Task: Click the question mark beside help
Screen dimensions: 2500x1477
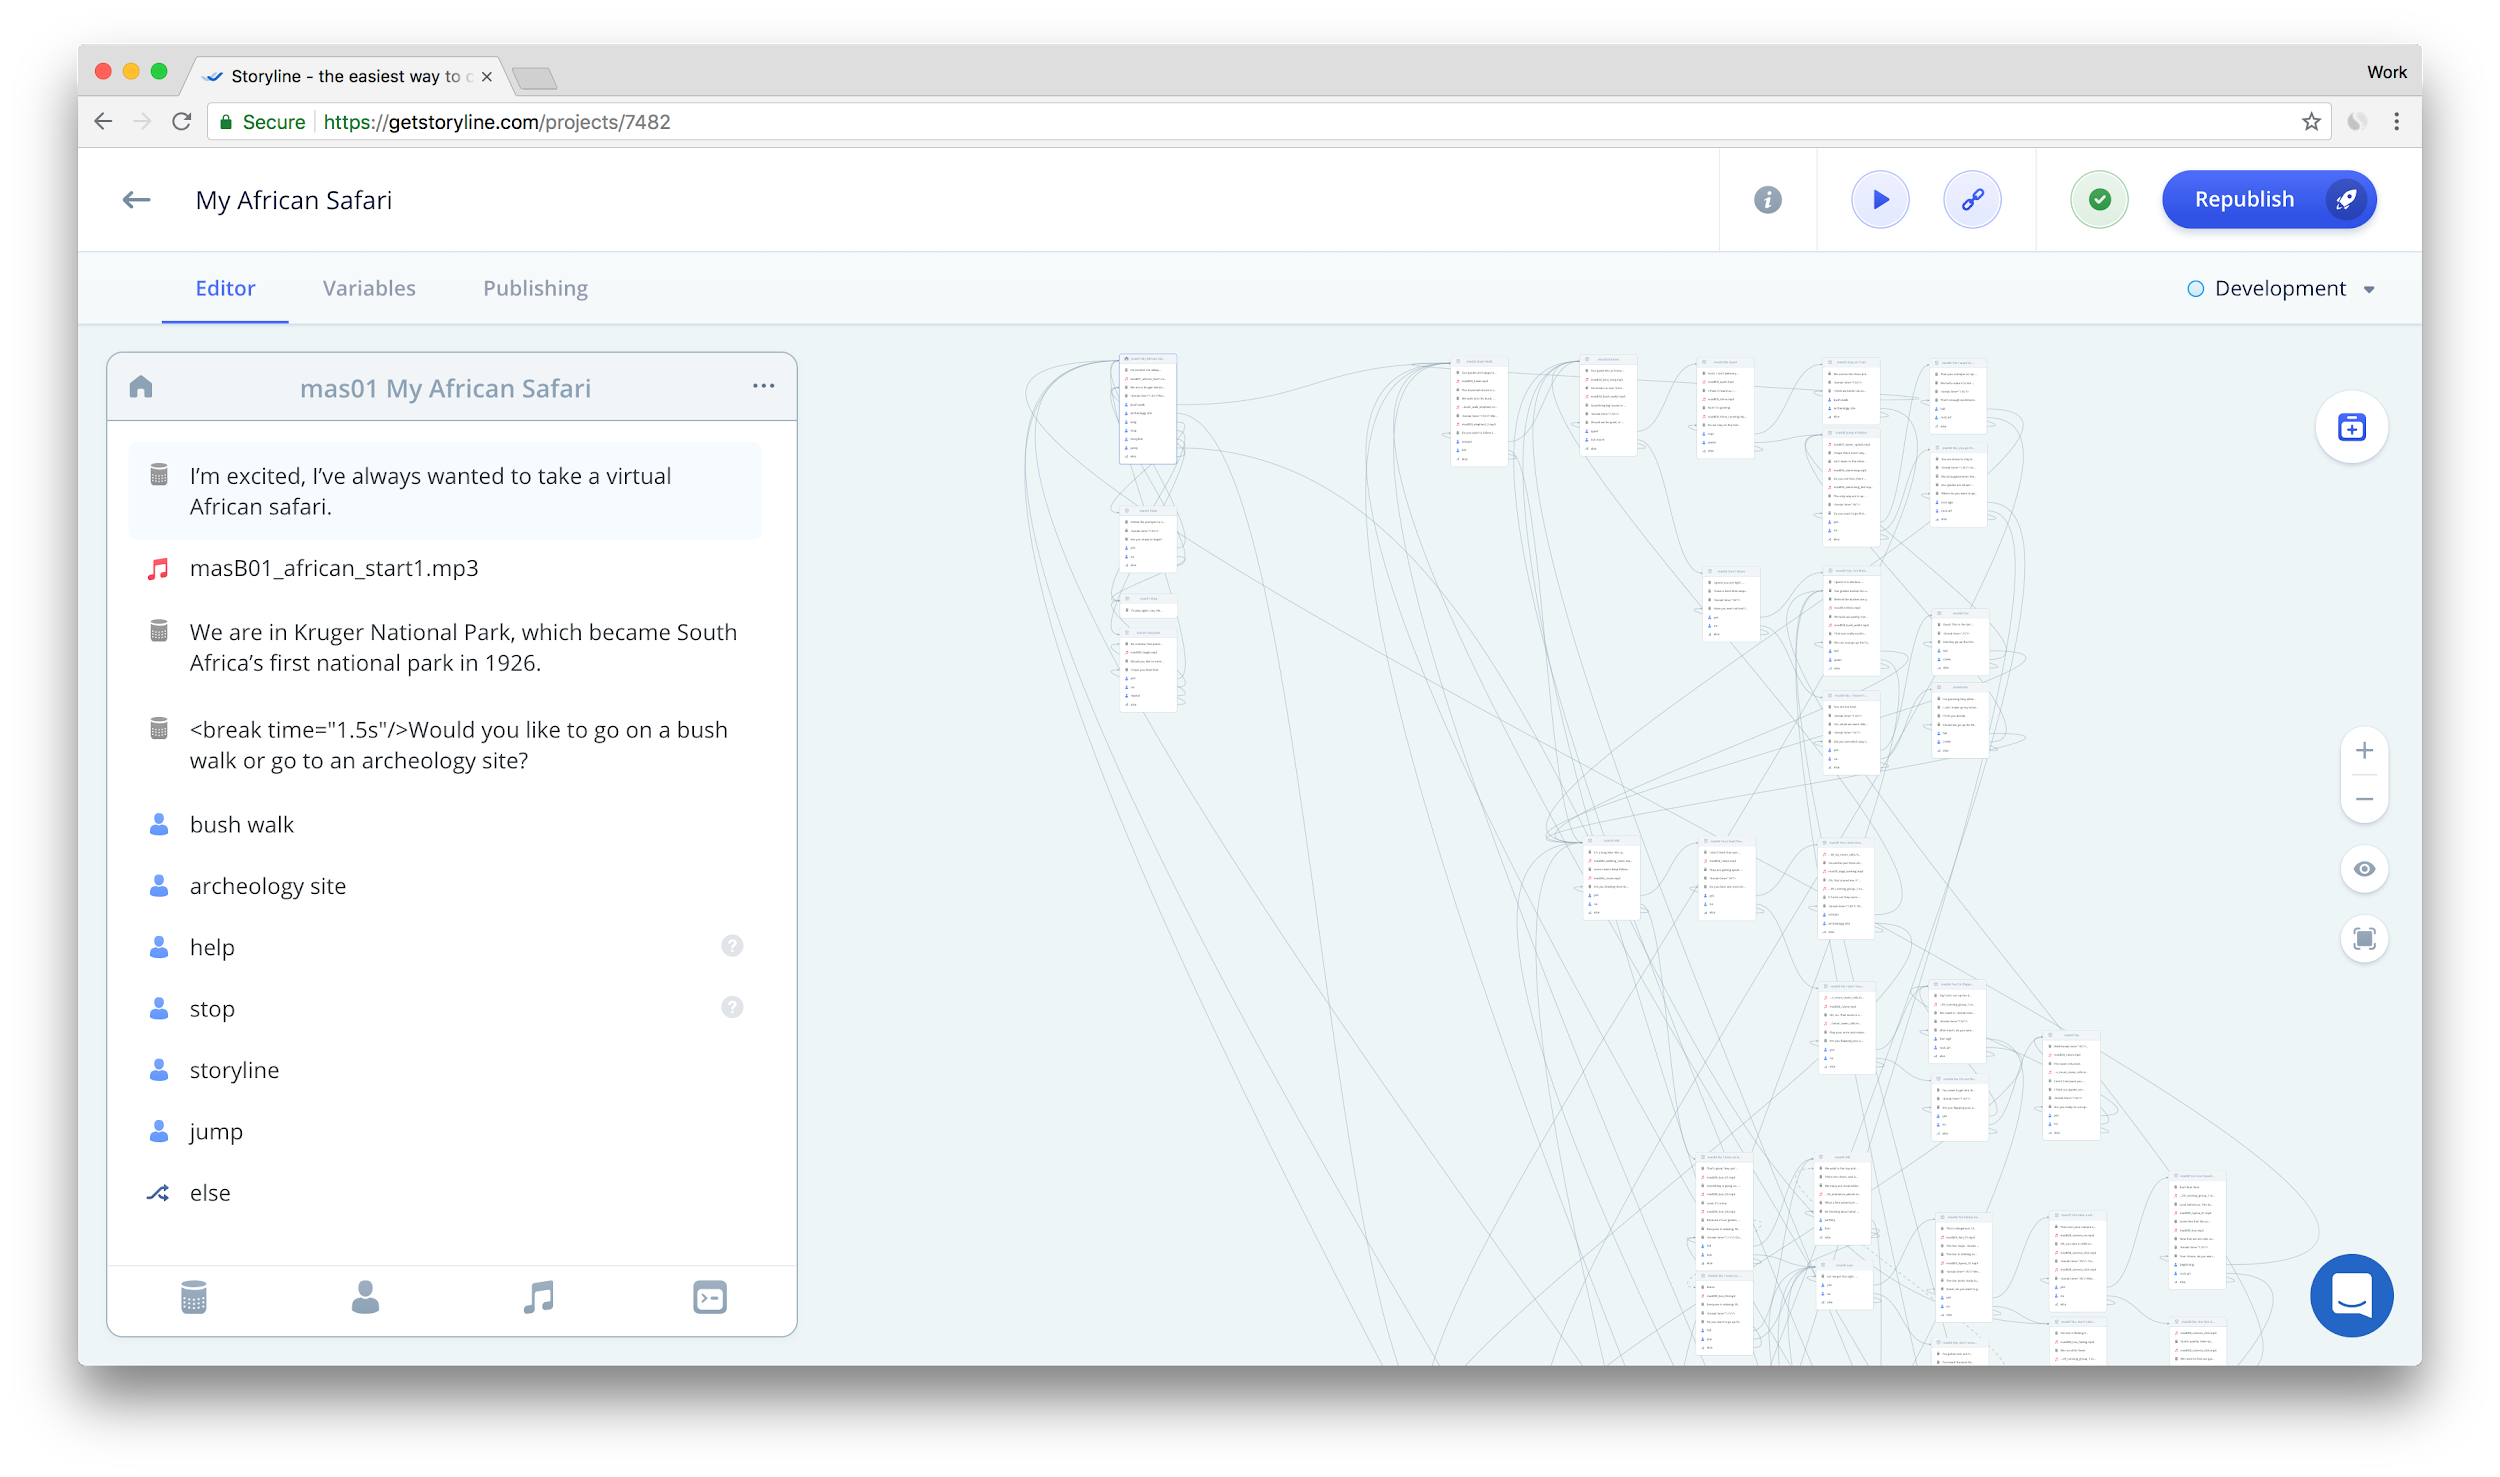Action: pos(732,946)
